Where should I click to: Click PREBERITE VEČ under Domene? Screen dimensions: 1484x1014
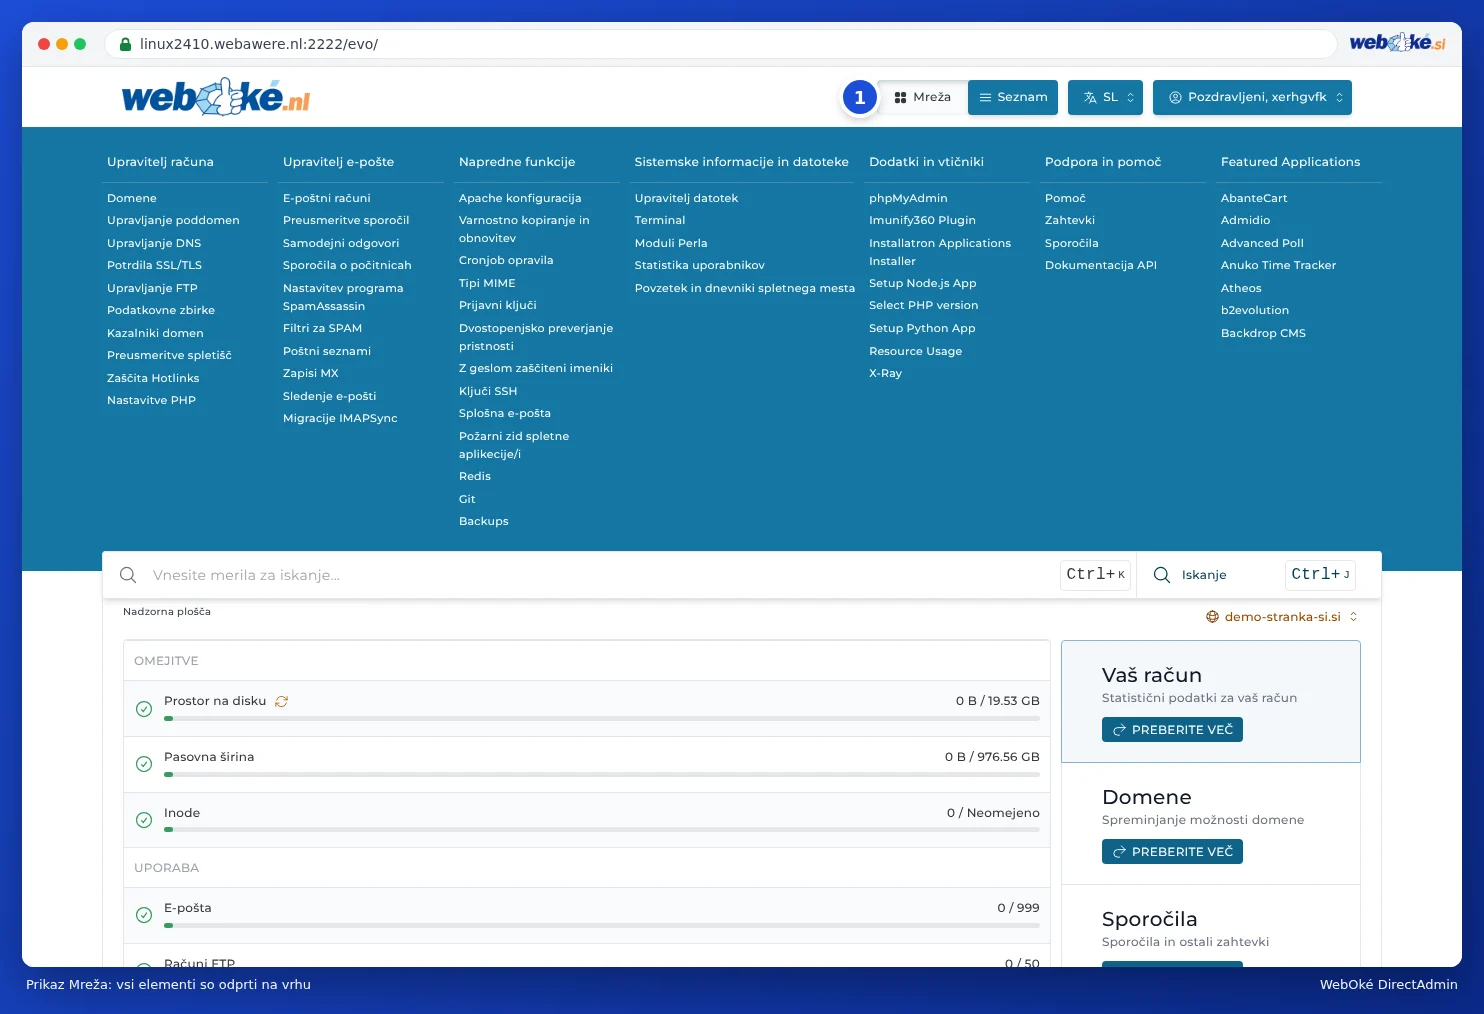click(1172, 852)
